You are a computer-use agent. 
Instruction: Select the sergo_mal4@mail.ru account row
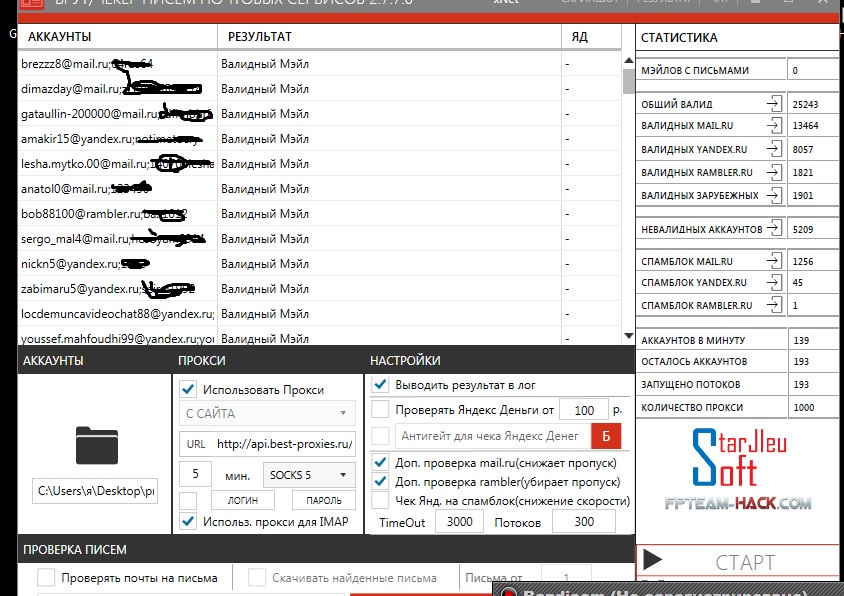click(x=319, y=239)
